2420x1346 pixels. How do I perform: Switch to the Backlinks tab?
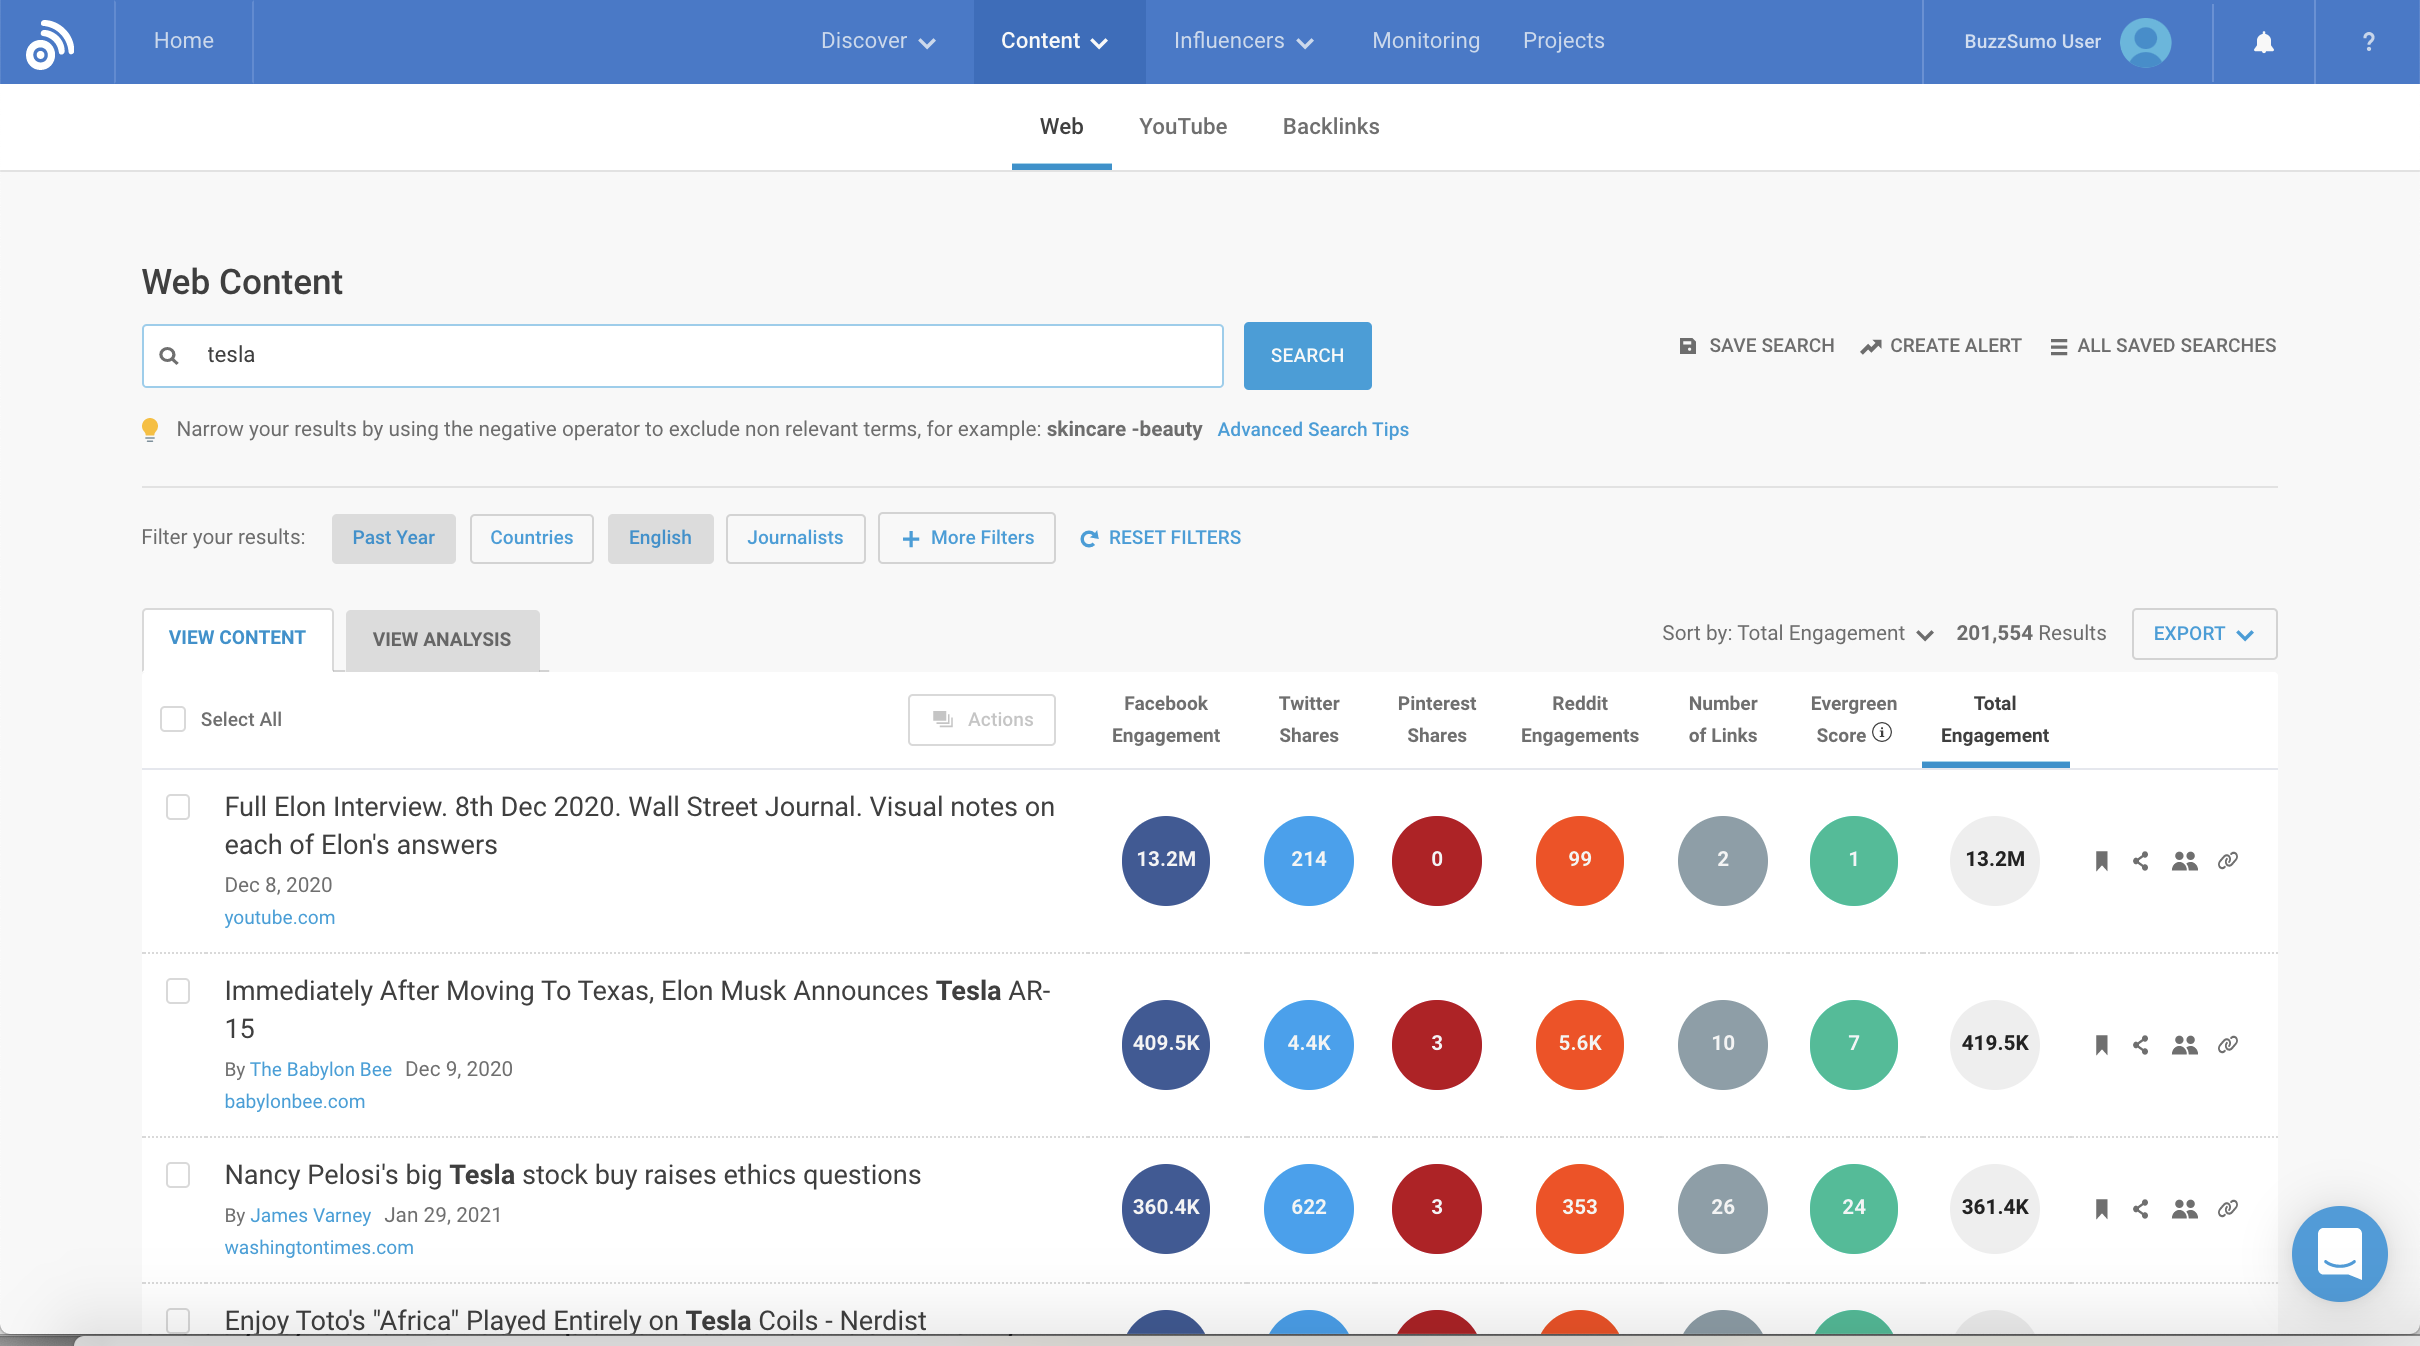[x=1331, y=126]
